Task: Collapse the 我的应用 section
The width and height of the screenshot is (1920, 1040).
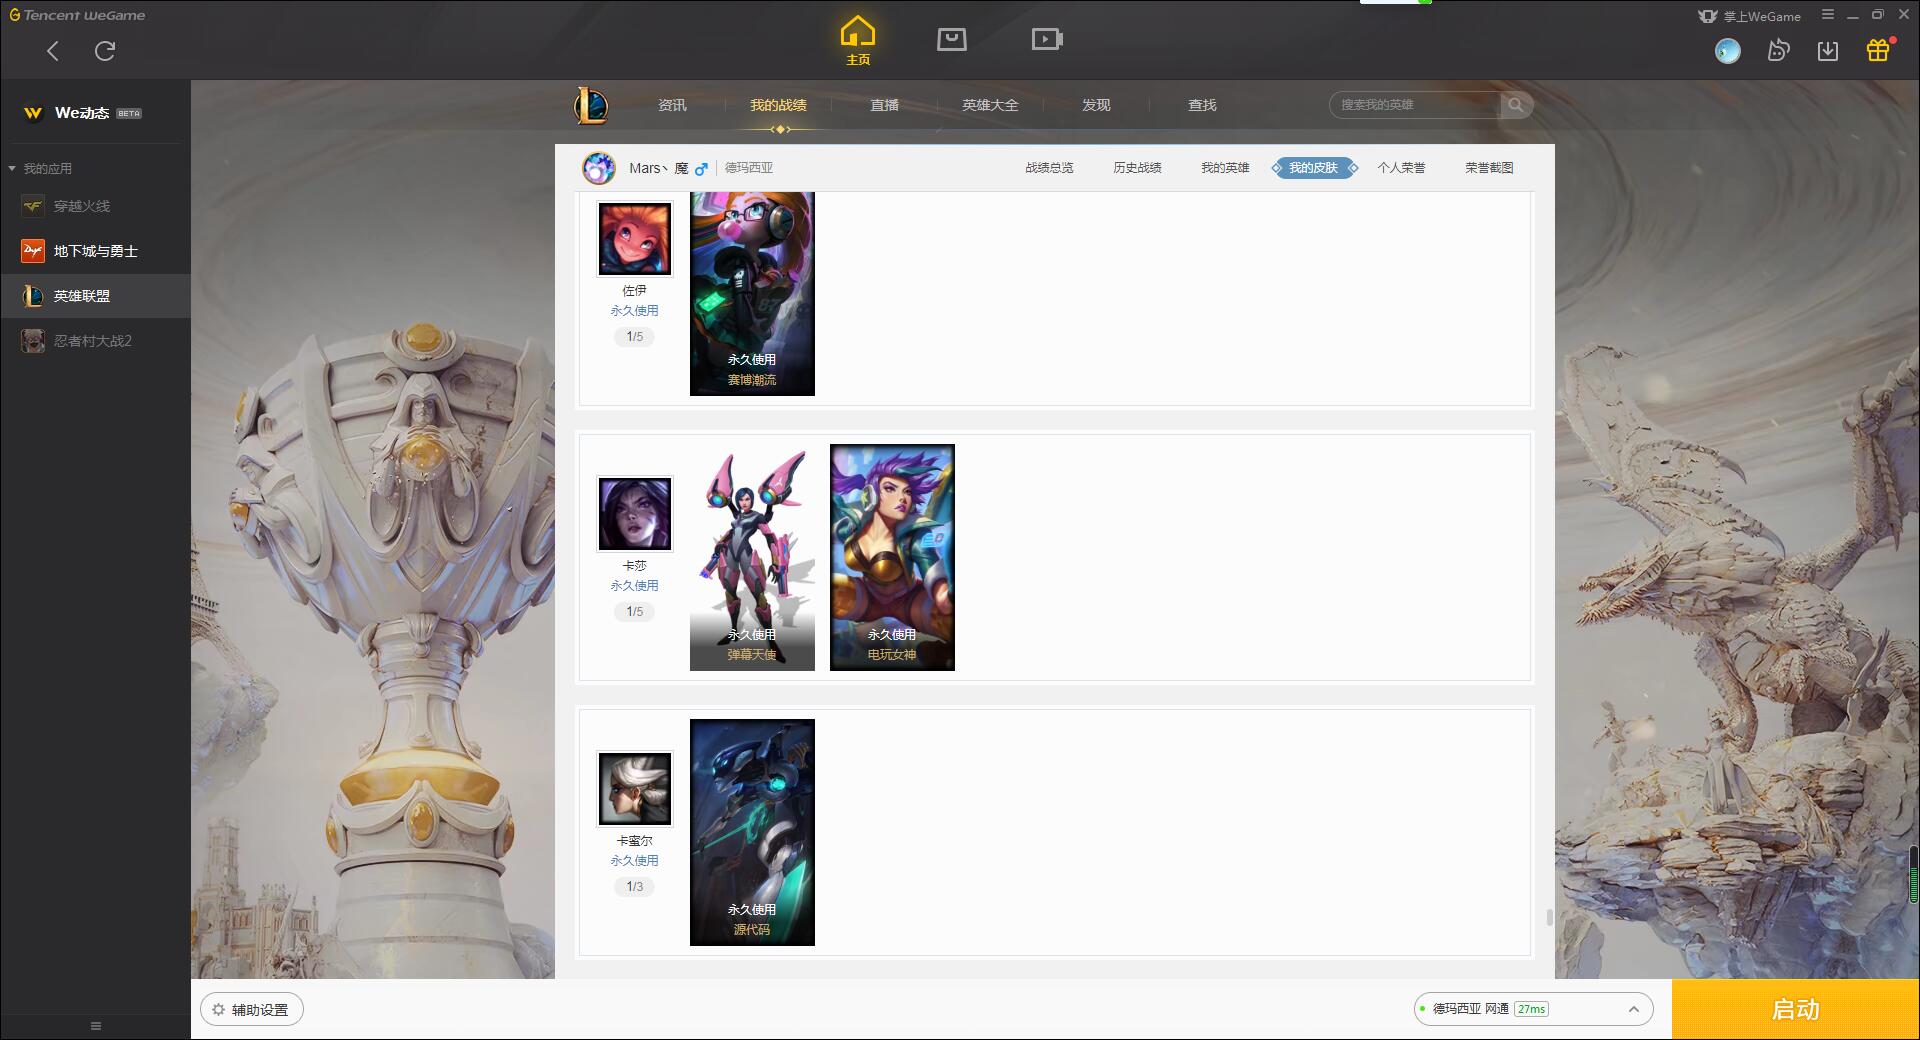Action: 40,168
